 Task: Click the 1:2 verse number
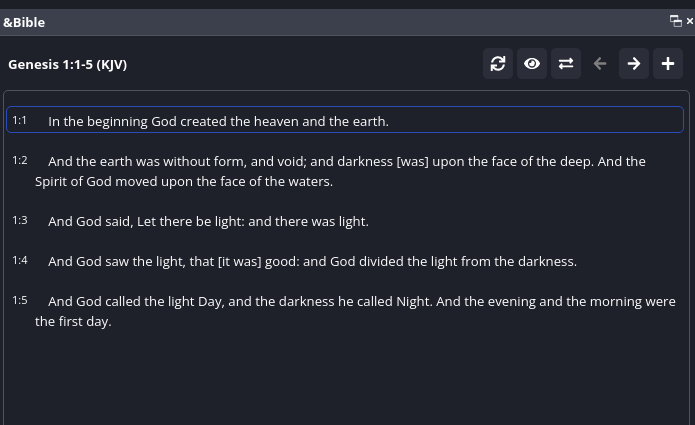tap(20, 160)
